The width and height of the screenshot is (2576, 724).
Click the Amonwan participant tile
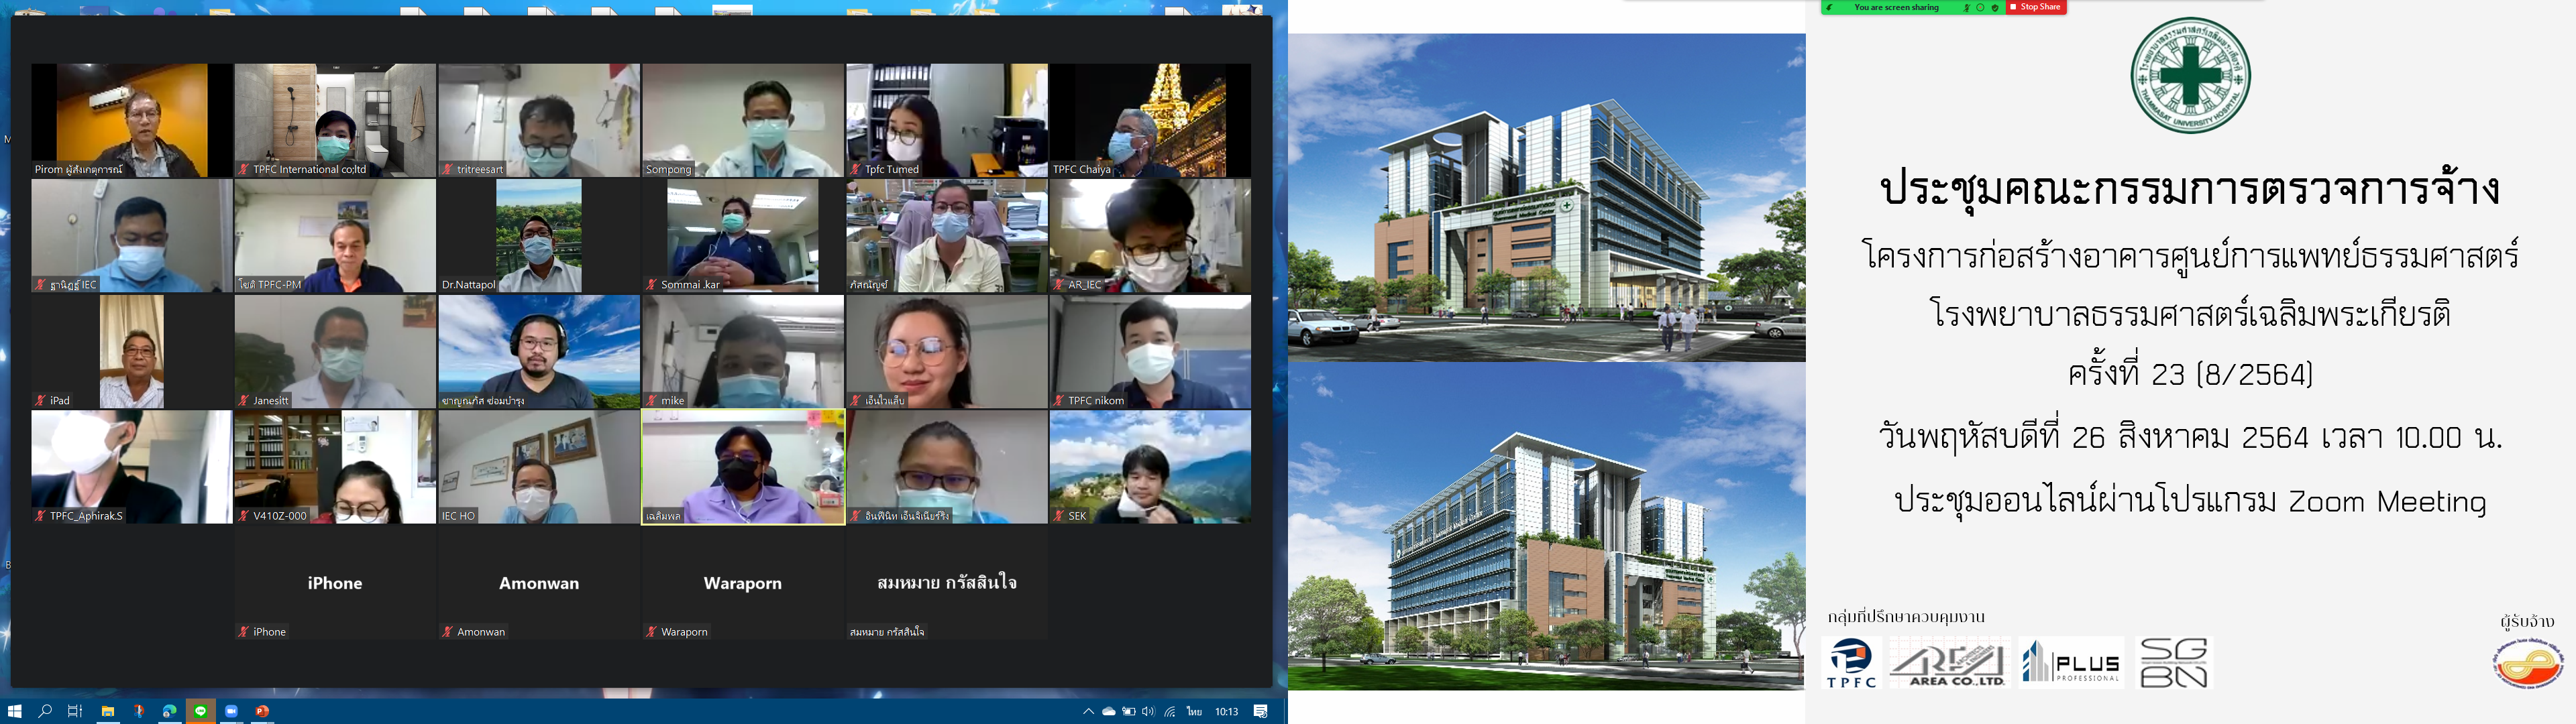[538, 583]
